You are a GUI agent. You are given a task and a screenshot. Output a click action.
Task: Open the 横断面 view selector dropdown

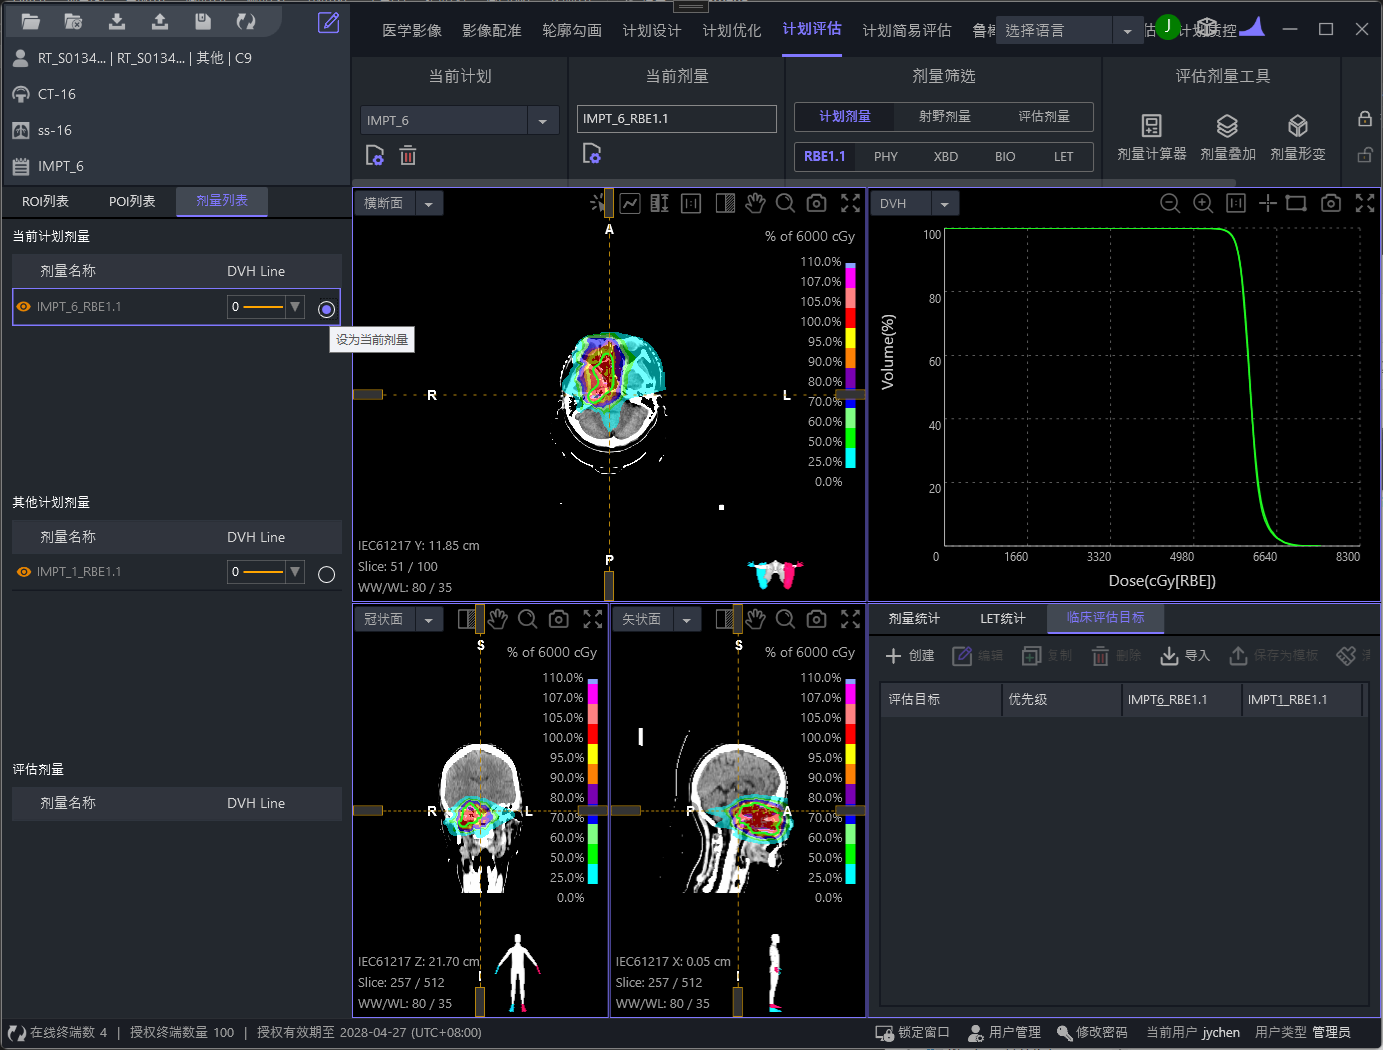click(x=429, y=204)
